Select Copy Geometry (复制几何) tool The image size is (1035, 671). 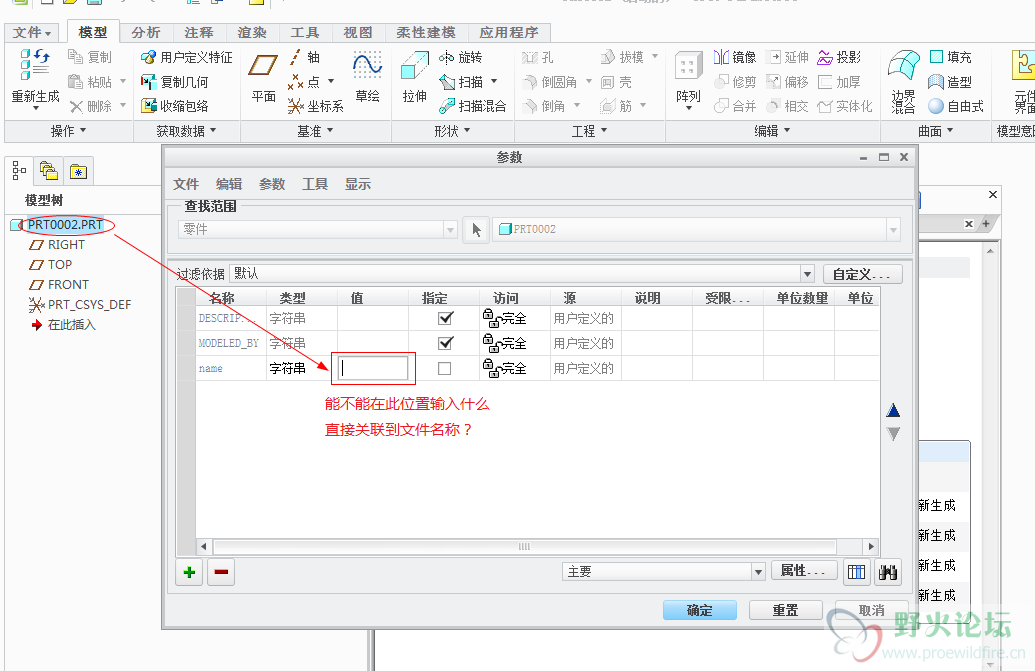pos(175,82)
